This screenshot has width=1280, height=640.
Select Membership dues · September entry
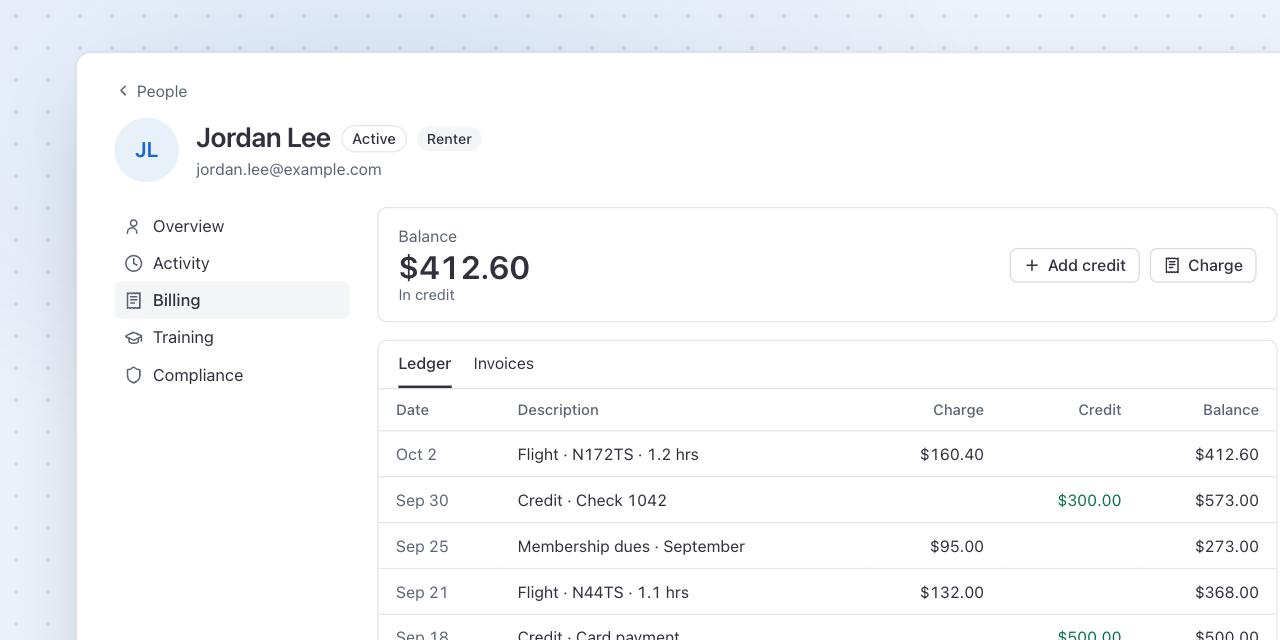click(x=631, y=547)
